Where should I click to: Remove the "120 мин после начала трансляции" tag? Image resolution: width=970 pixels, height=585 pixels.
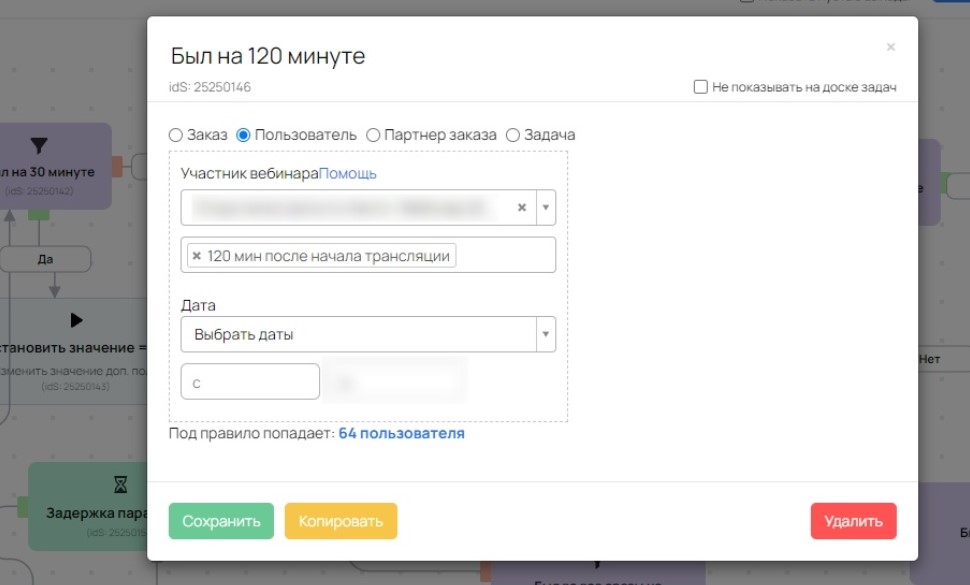[197, 256]
